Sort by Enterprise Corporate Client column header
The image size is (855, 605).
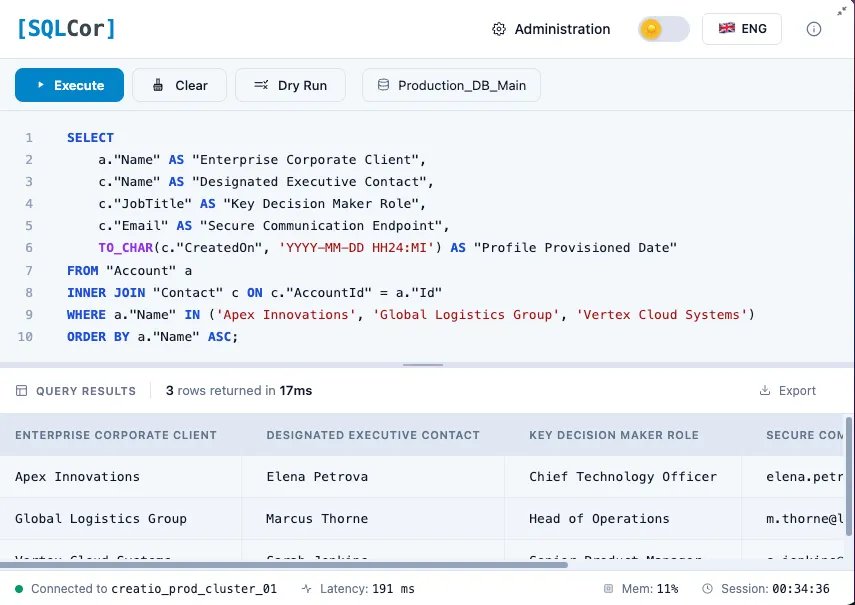116,435
